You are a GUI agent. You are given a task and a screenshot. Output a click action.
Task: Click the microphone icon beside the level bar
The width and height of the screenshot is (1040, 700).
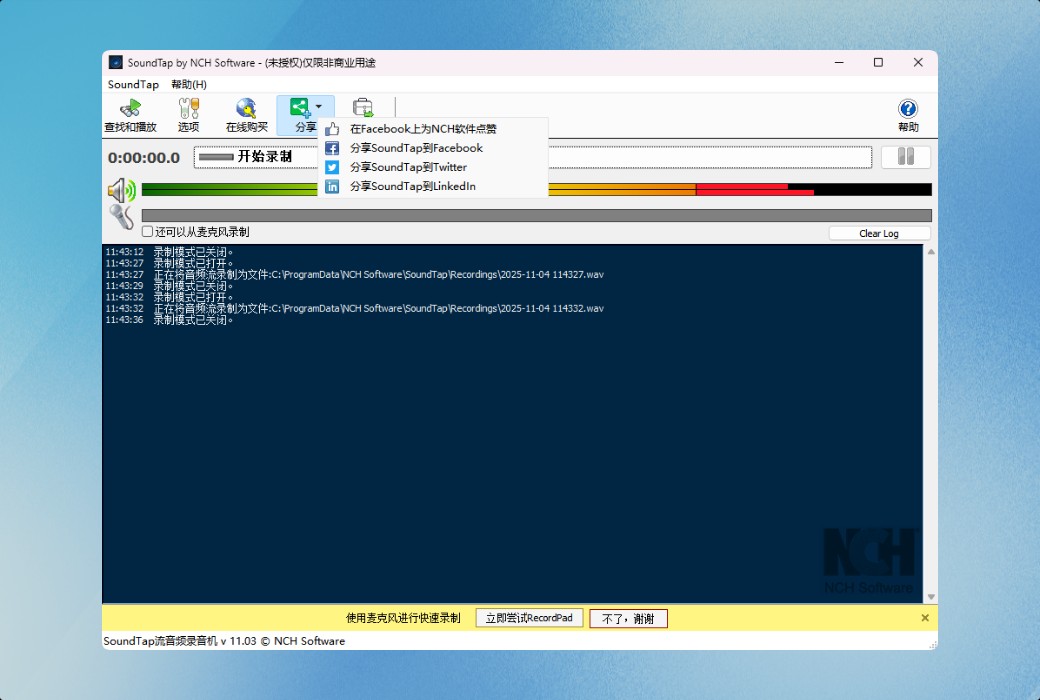pos(122,215)
